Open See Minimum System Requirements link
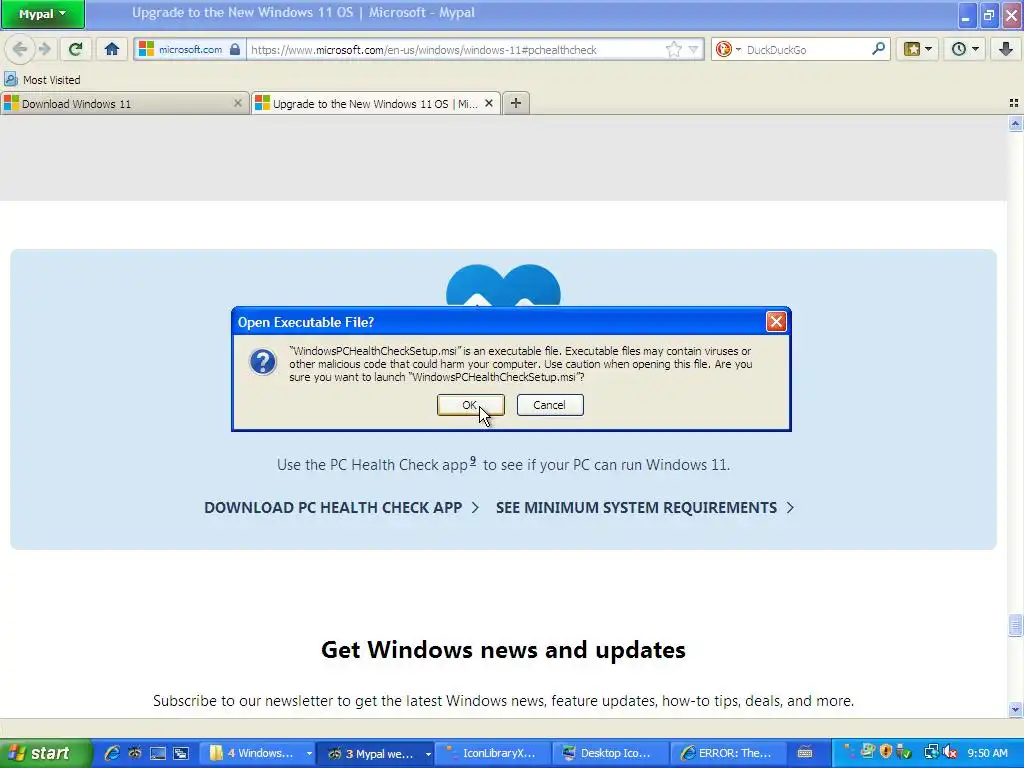1024x768 pixels. coord(645,507)
